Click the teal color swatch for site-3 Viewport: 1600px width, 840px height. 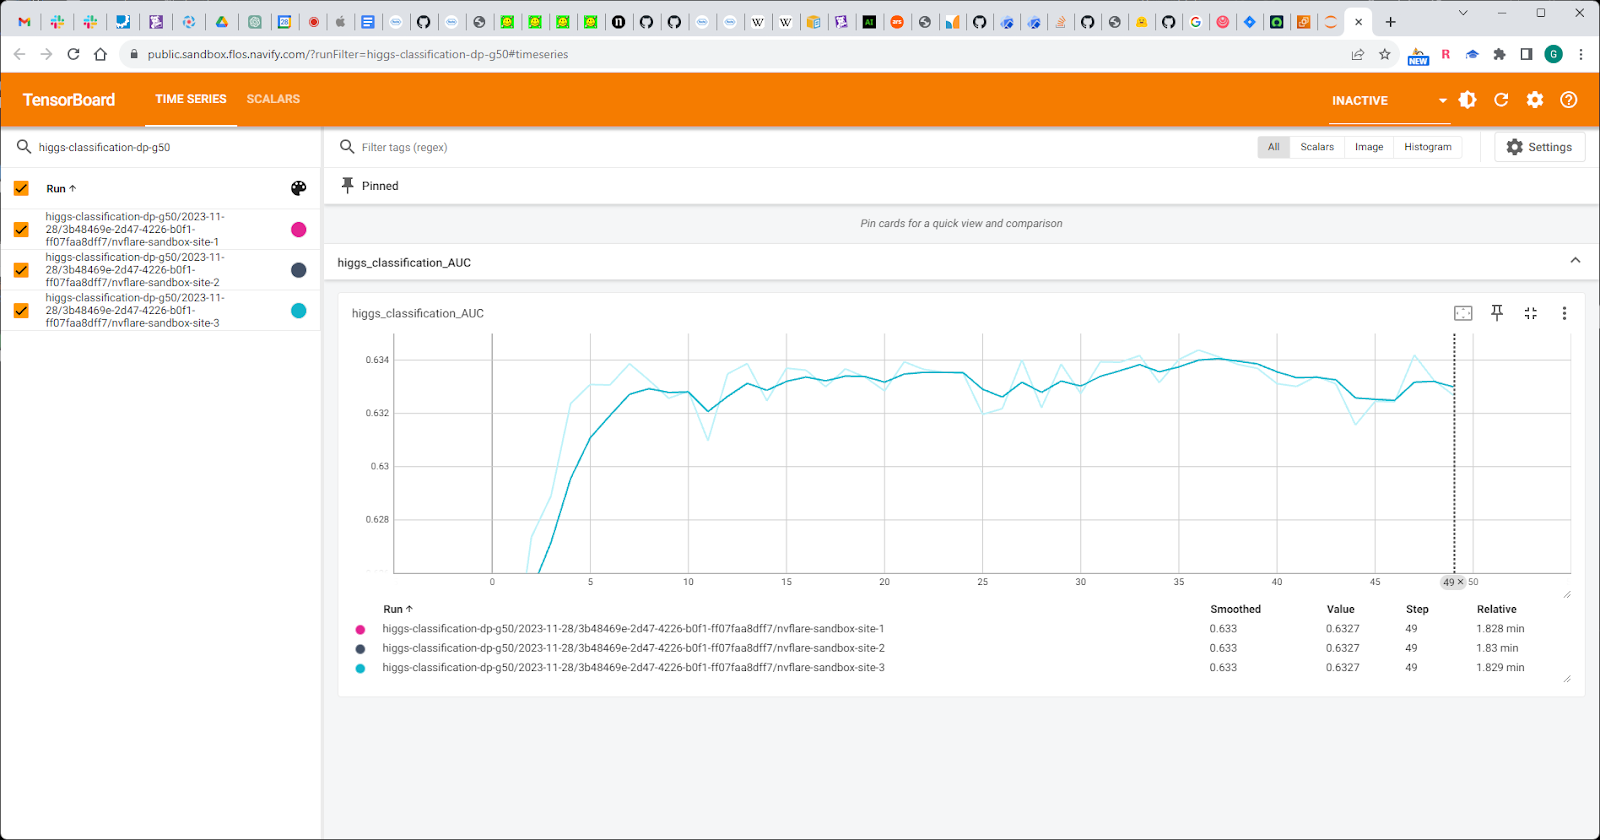pyautogui.click(x=298, y=311)
